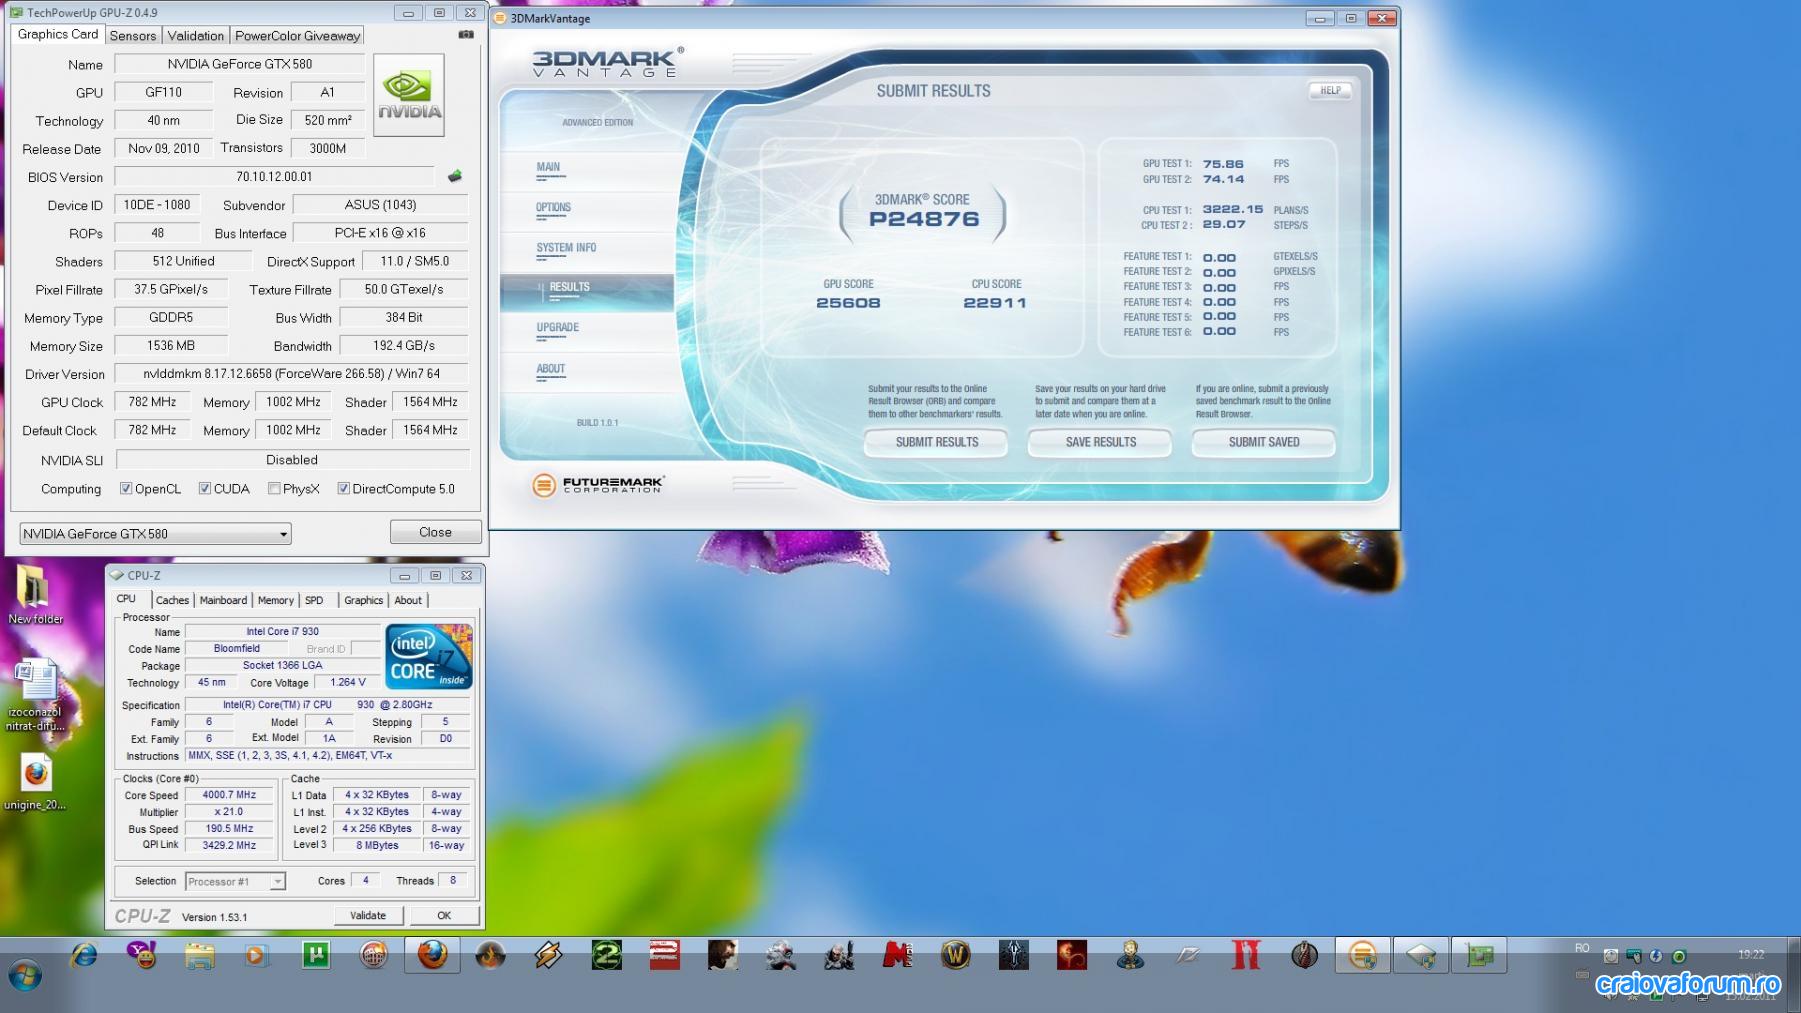Launch Winamp from the taskbar
This screenshot has height=1013, width=1801.
point(548,956)
